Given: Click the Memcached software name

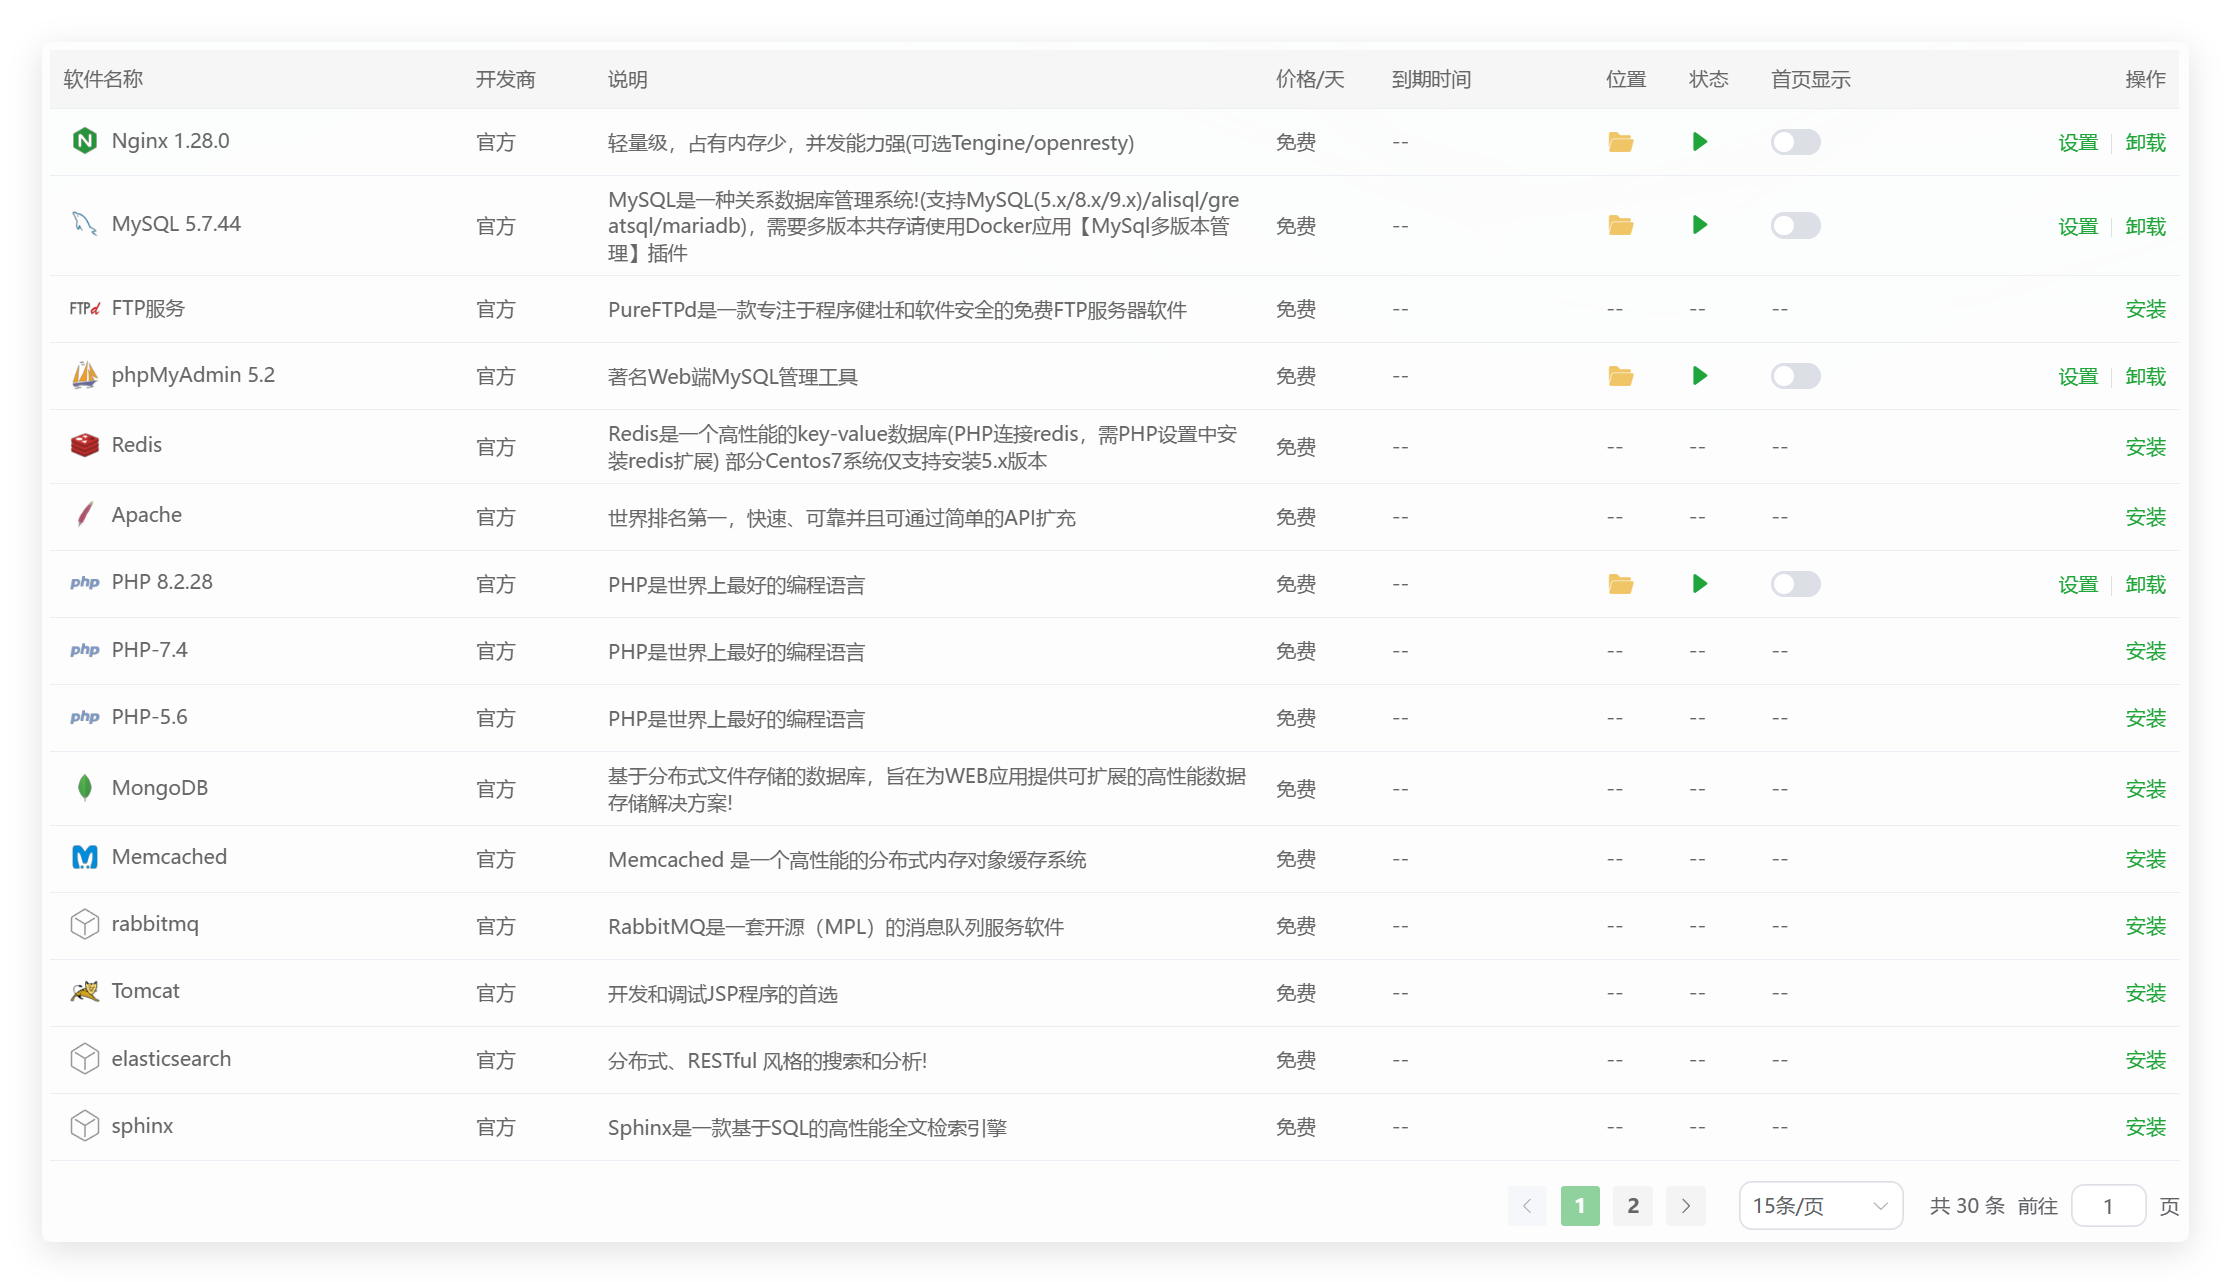Looking at the screenshot, I should (169, 857).
